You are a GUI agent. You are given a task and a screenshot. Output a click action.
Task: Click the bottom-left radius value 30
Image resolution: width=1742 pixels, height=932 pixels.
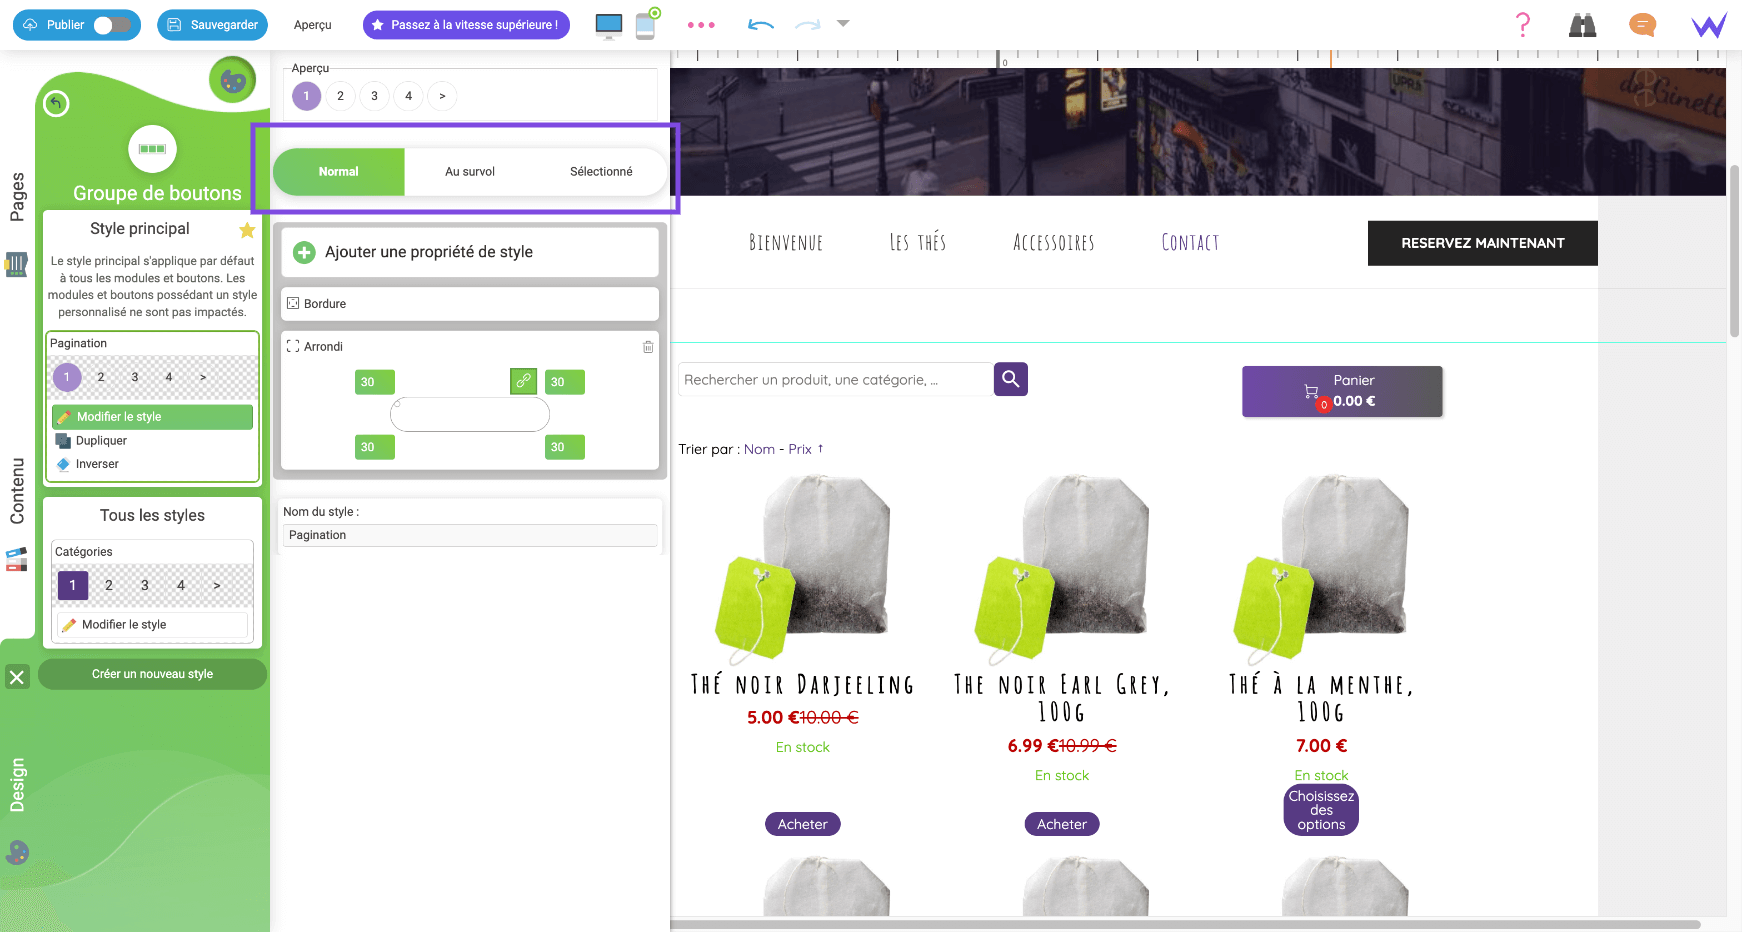pyautogui.click(x=375, y=447)
